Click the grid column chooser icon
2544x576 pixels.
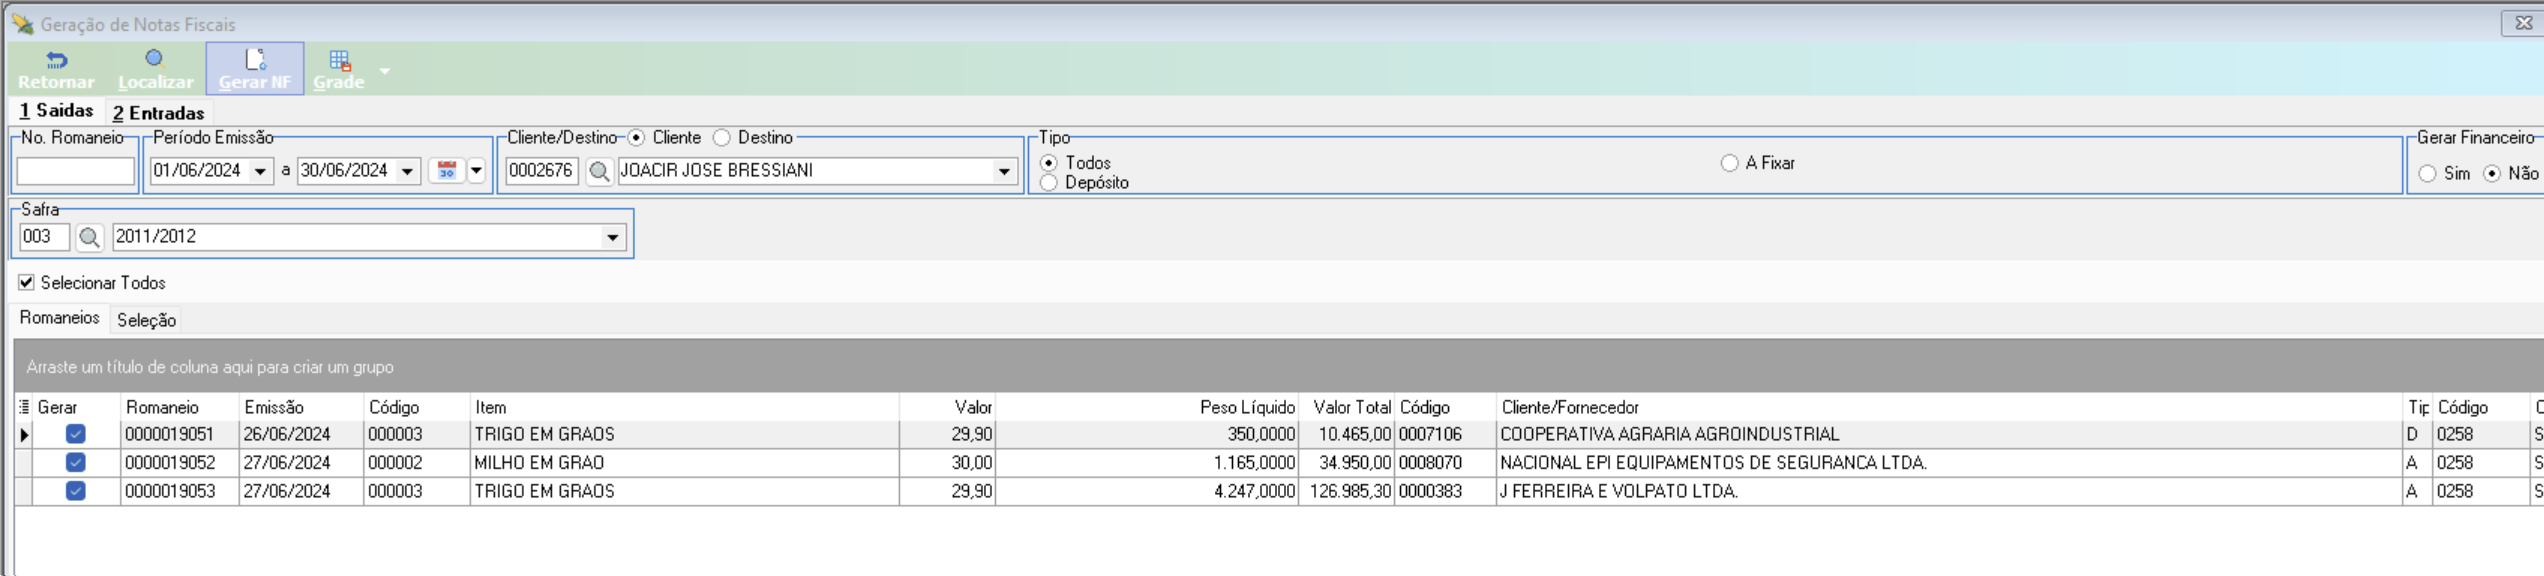(24, 407)
